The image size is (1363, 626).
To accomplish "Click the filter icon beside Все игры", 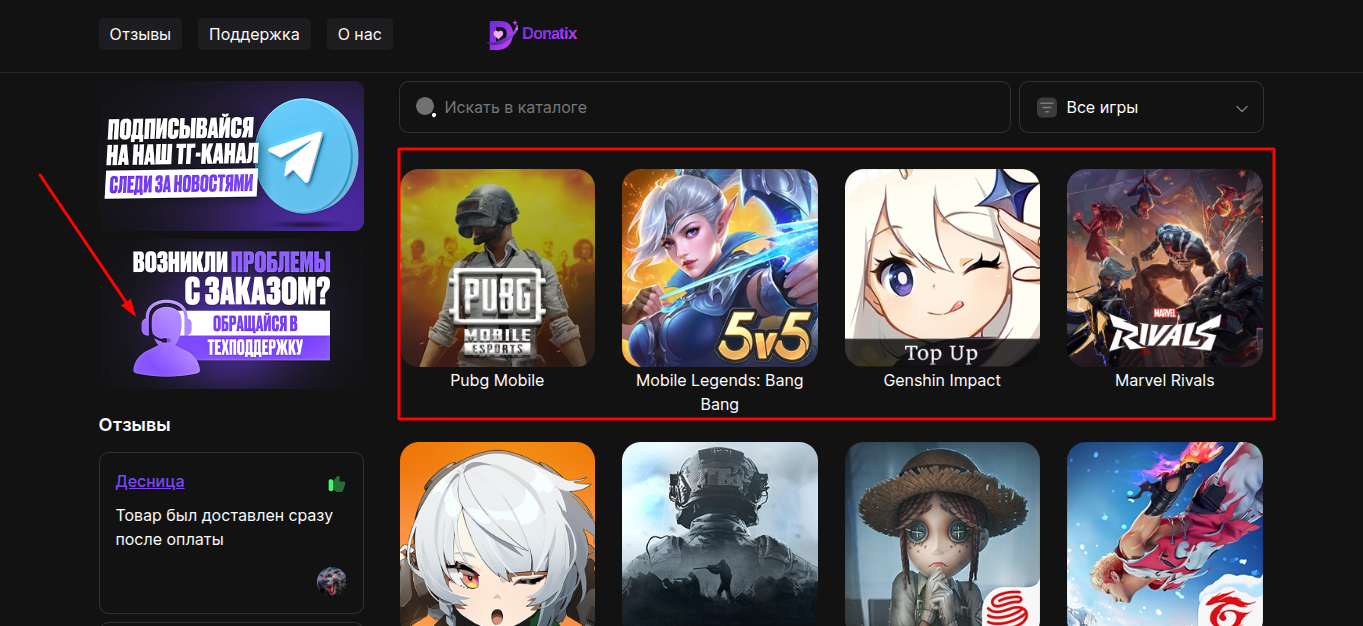I will (x=1047, y=107).
